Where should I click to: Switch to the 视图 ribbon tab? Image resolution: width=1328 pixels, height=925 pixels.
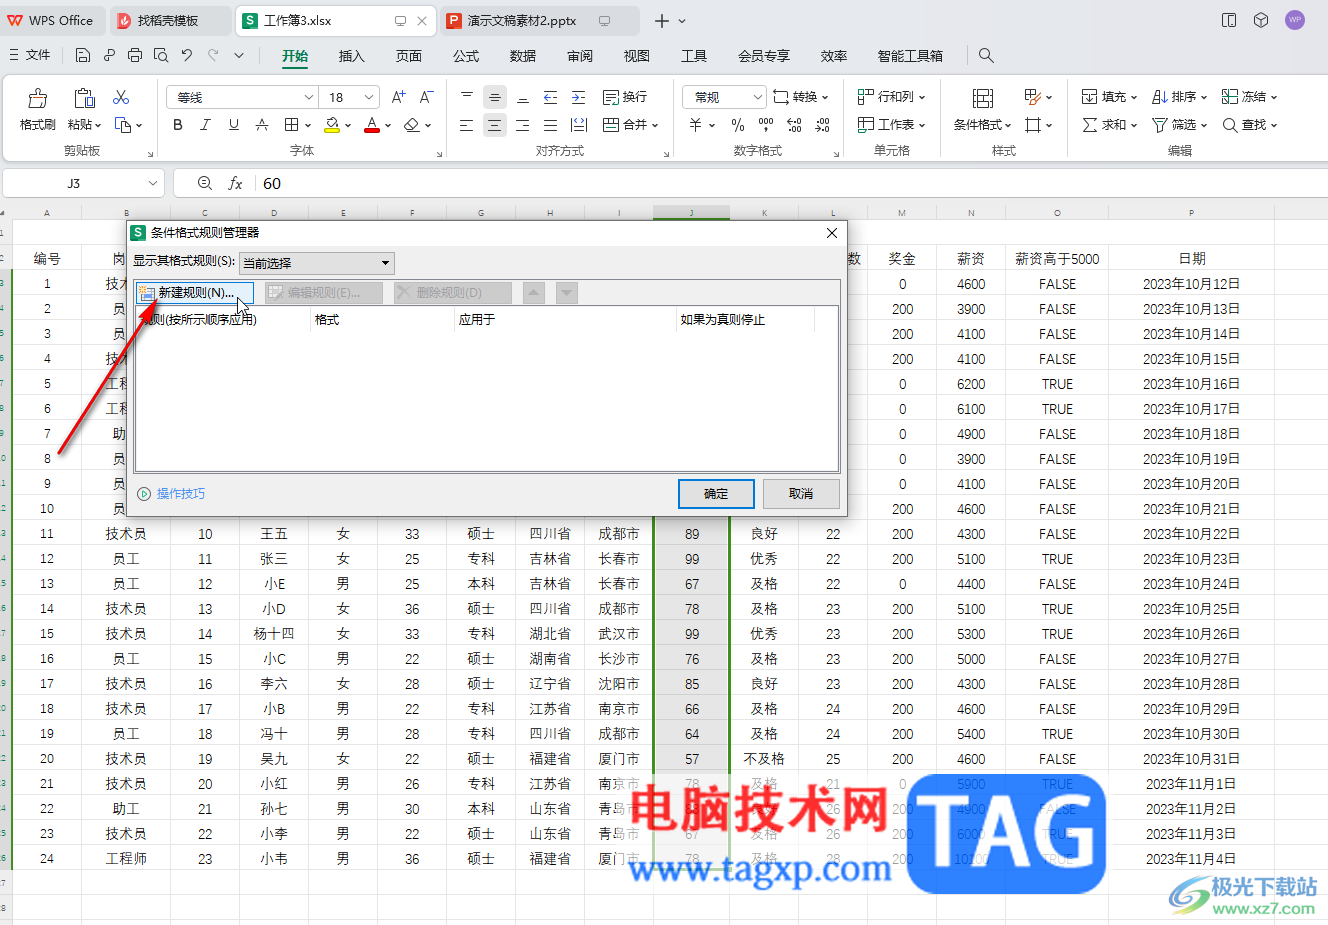637,56
